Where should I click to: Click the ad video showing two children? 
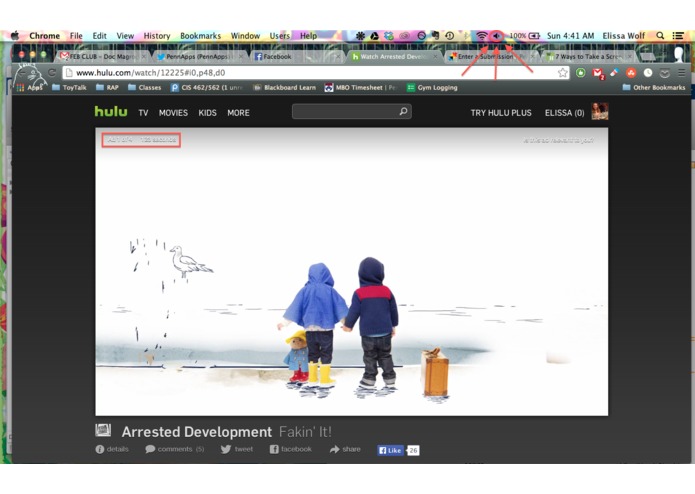(x=351, y=272)
